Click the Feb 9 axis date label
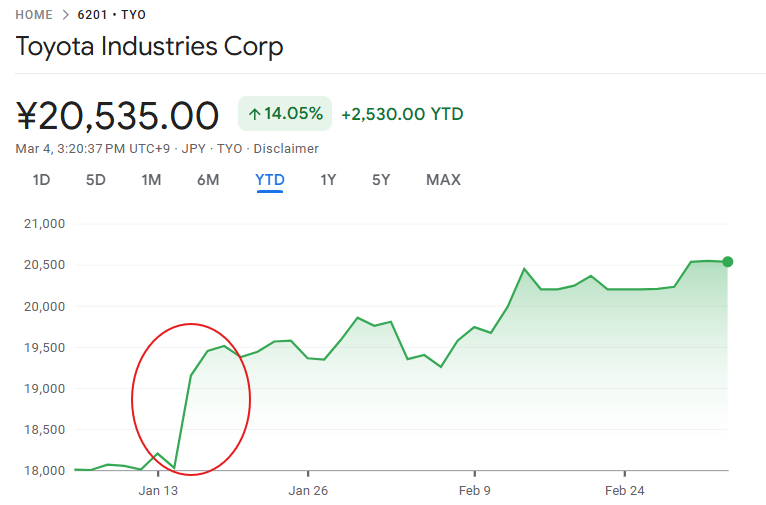The width and height of the screenshot is (766, 505). click(x=474, y=490)
